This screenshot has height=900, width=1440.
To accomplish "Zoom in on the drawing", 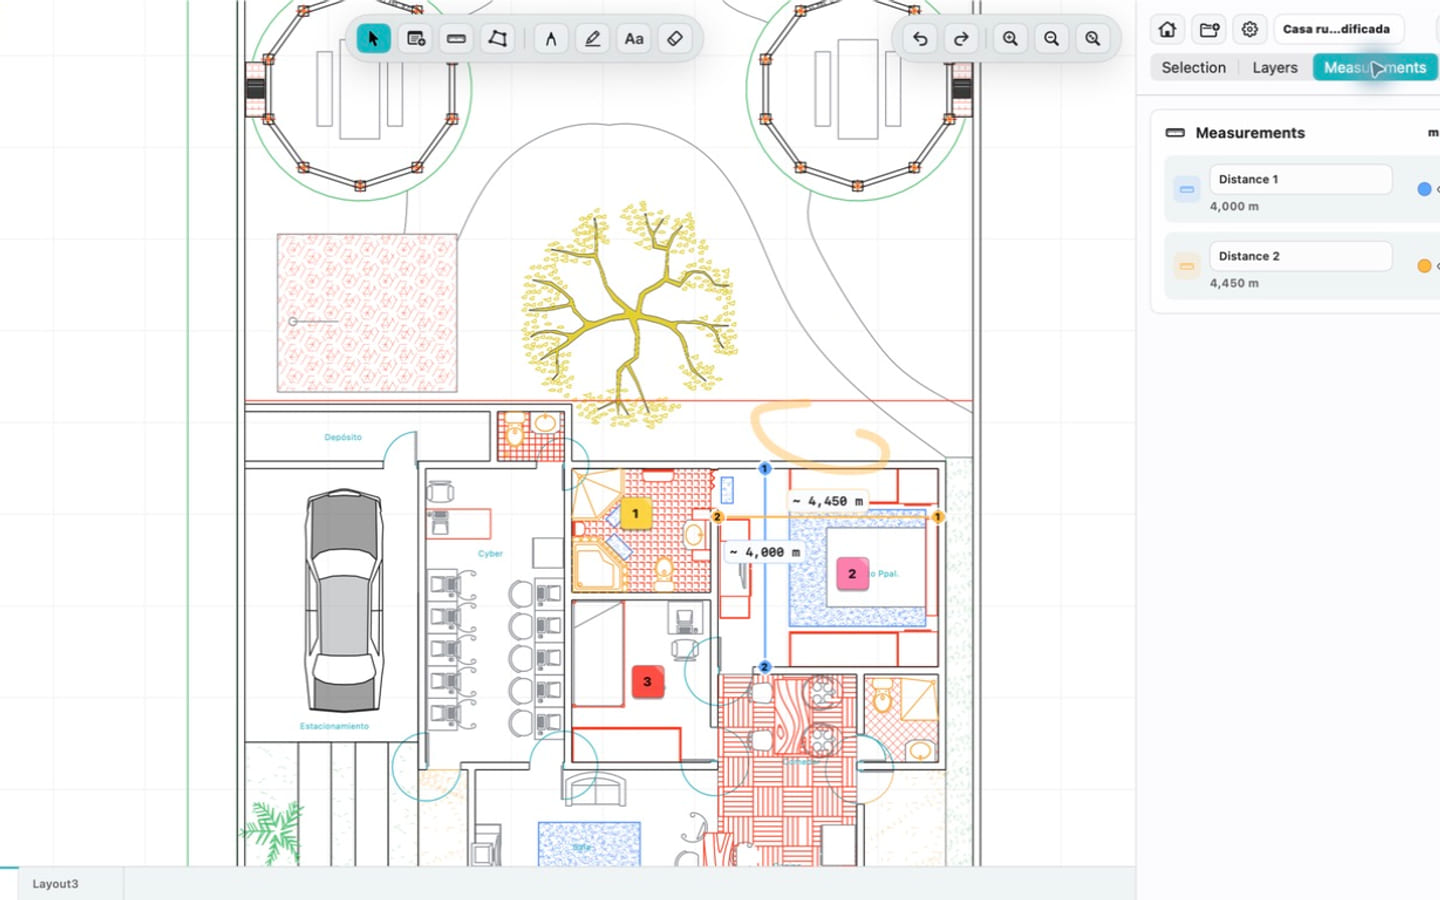I will coord(1010,39).
